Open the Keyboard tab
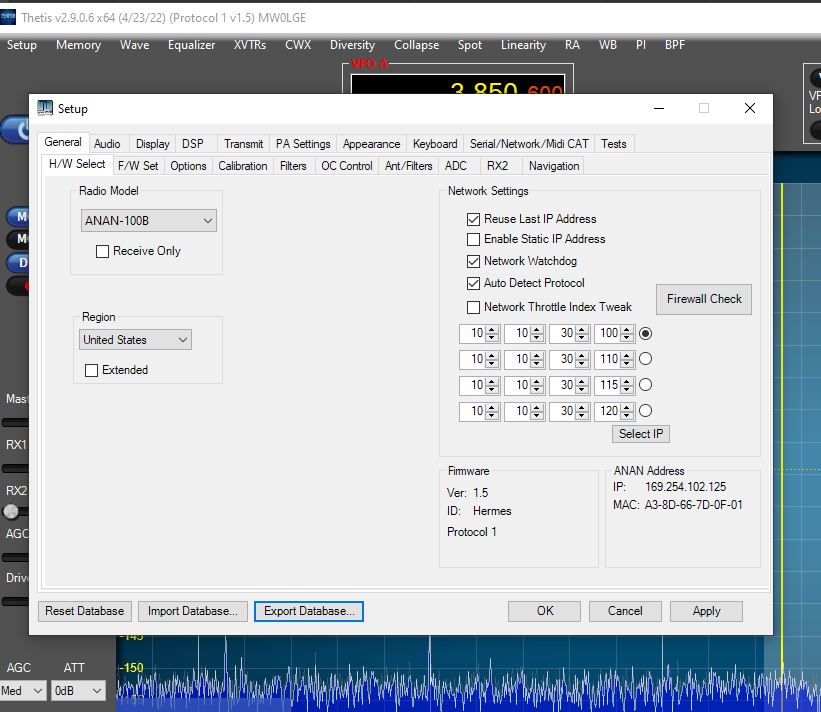This screenshot has width=821, height=712. 435,144
